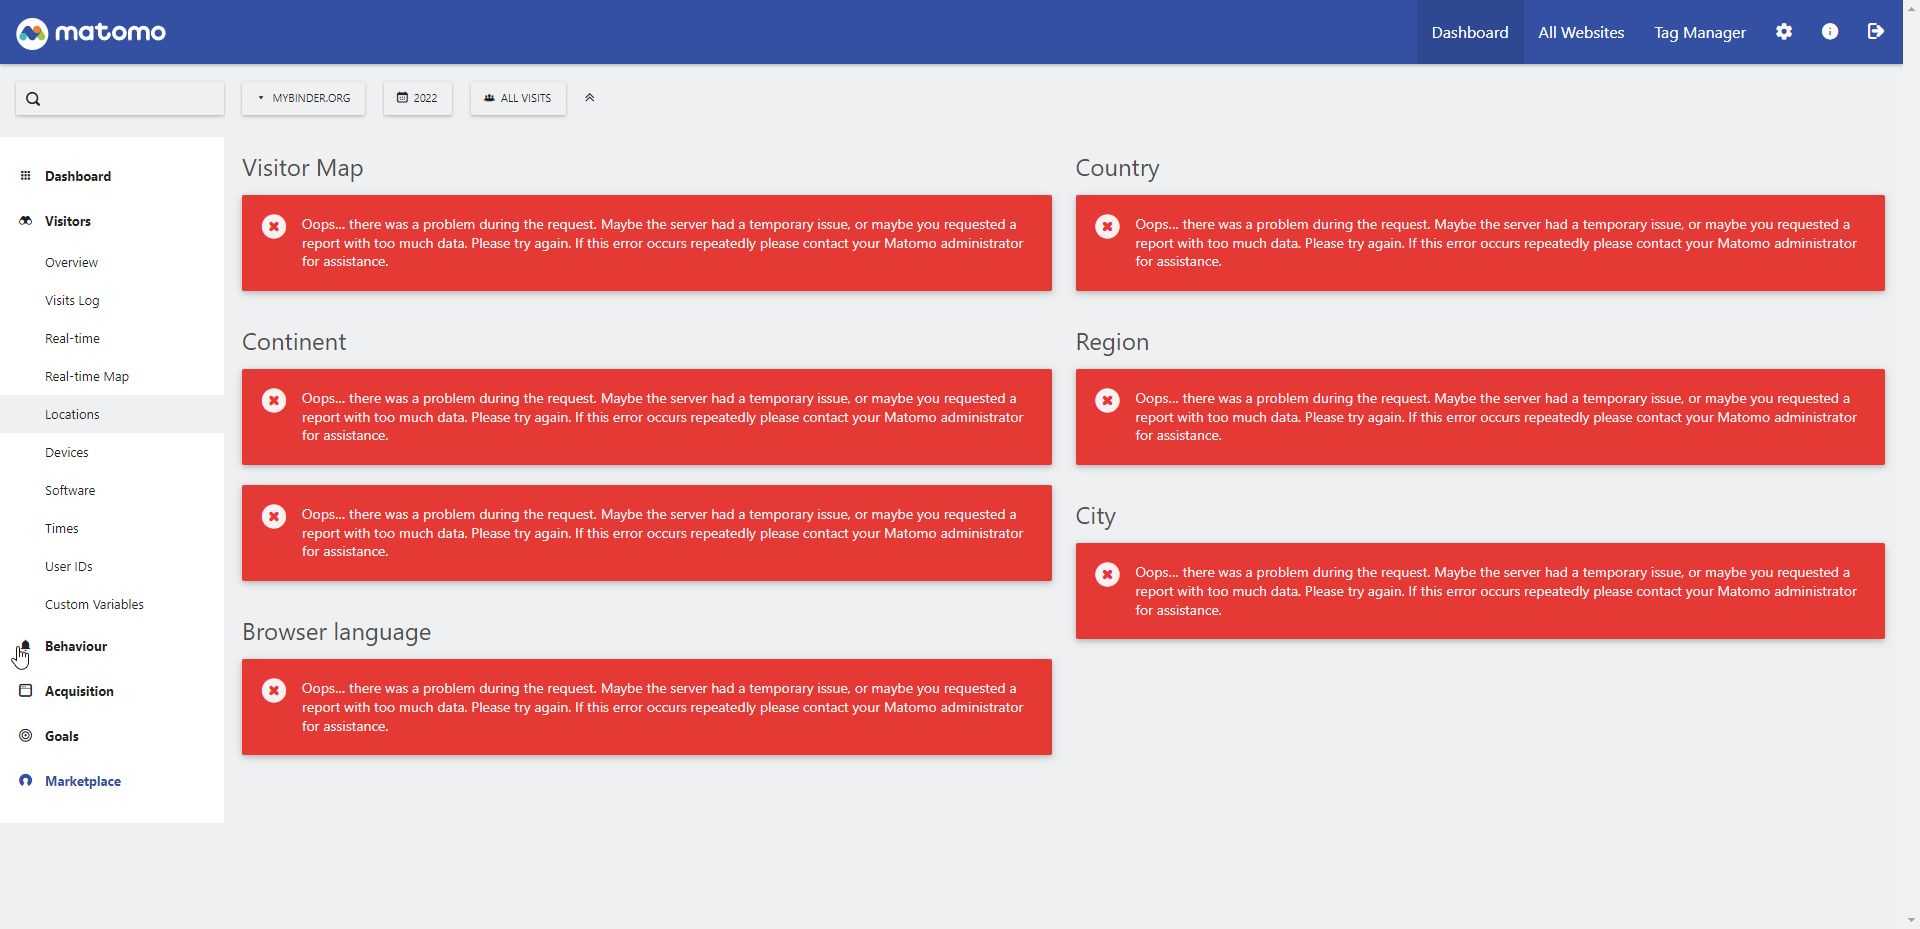Screen dimensions: 1920x929
Task: Open the settings gear icon
Action: 1784,32
